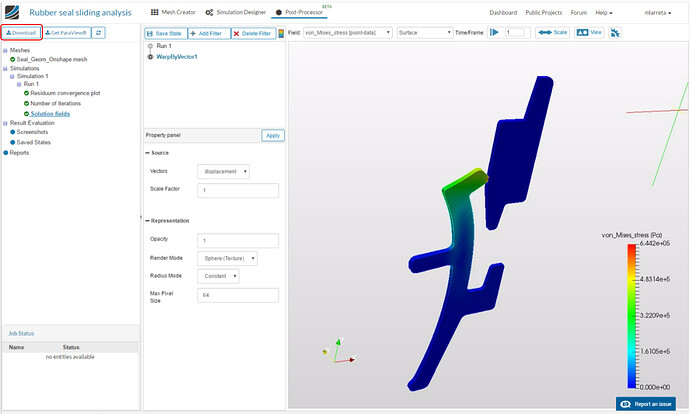Open the Solution fields link
This screenshot has height=414, width=690.
click(x=50, y=114)
